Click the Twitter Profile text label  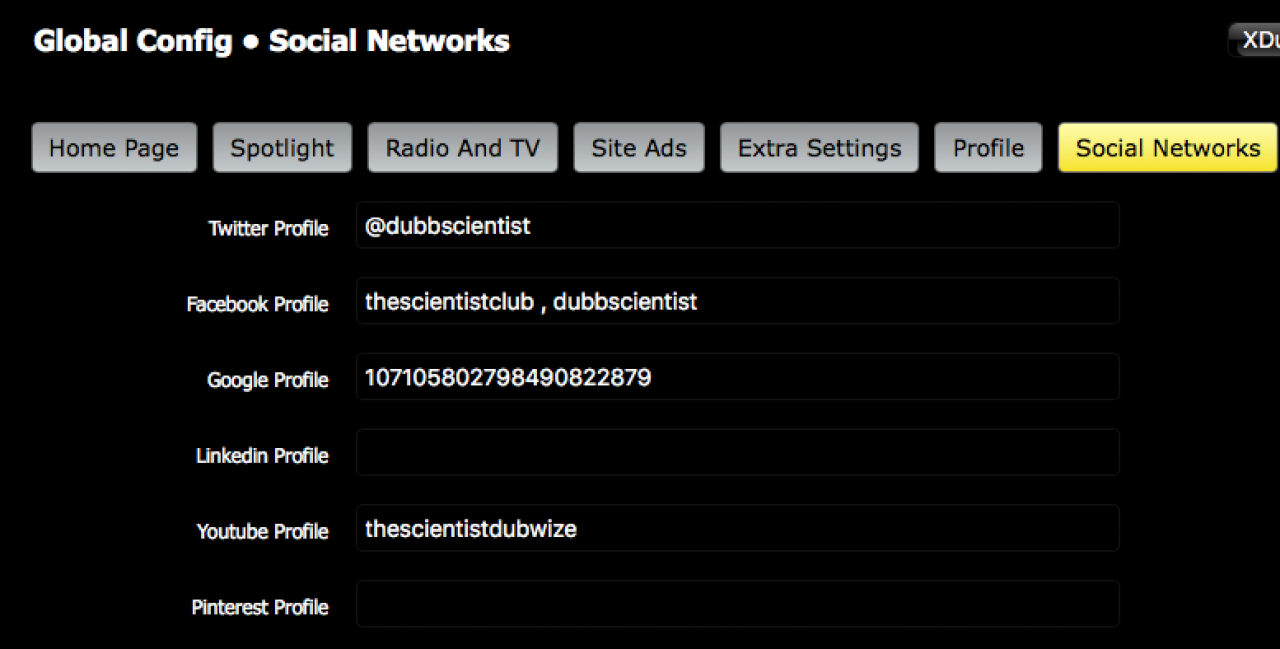(268, 228)
